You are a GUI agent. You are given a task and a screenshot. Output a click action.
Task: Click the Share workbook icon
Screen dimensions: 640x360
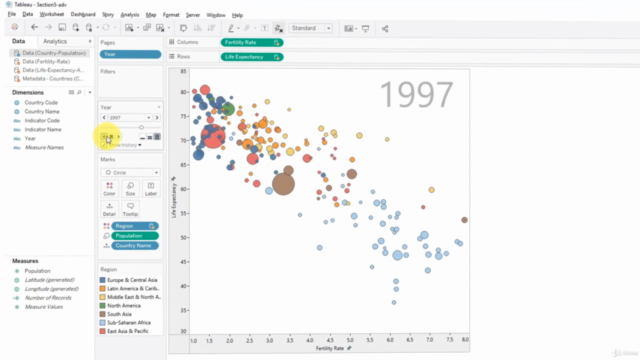[x=385, y=28]
